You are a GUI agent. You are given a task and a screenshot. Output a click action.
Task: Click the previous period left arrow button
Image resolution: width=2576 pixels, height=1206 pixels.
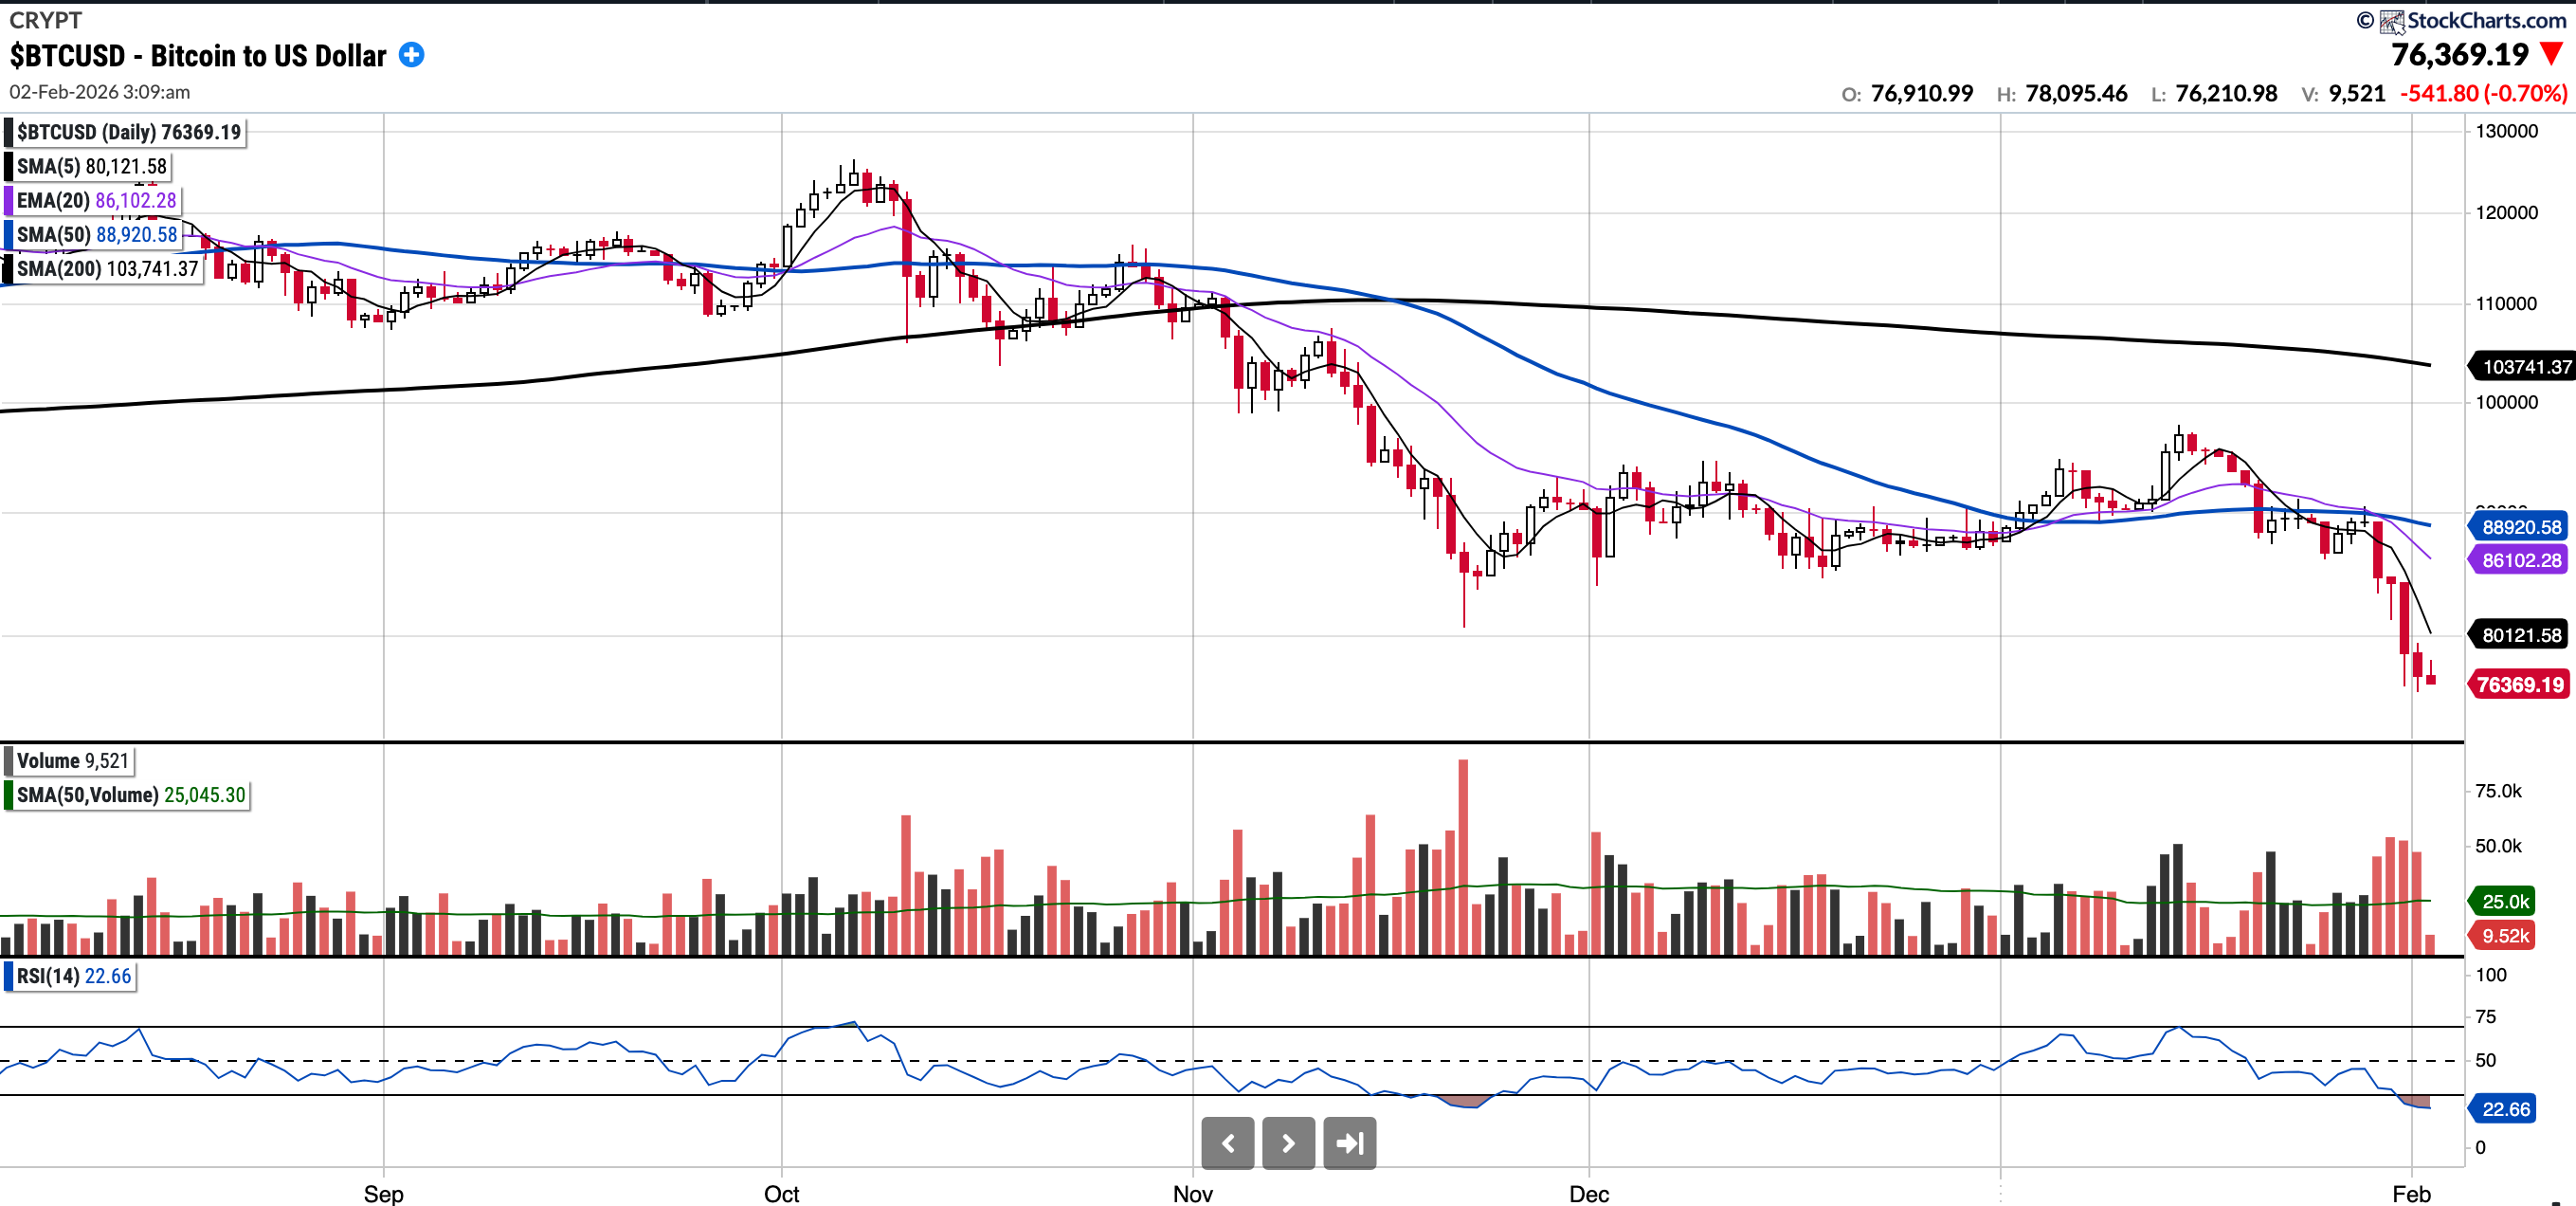pos(1227,1143)
